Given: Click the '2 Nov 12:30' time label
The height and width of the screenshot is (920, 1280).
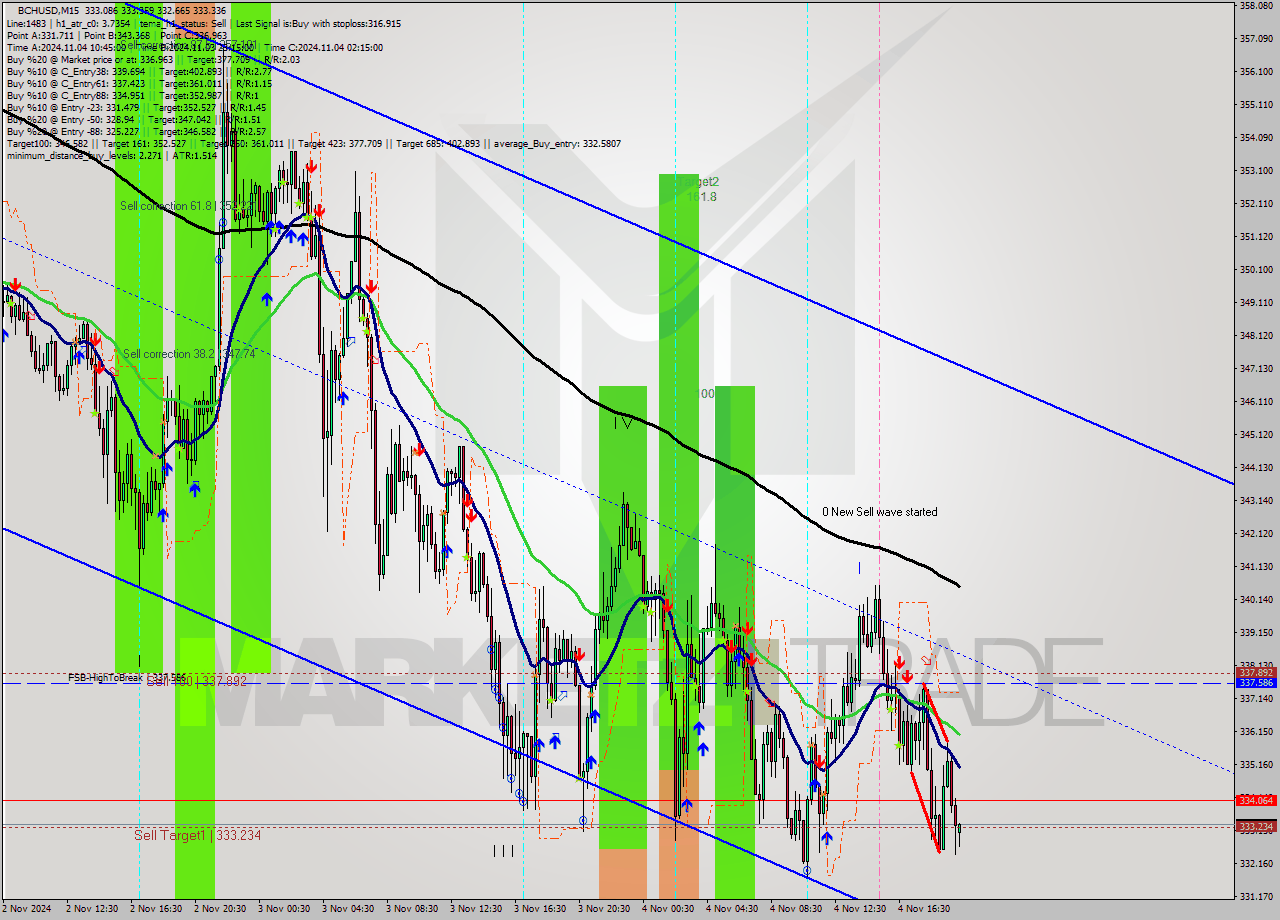Looking at the screenshot, I should [94, 909].
